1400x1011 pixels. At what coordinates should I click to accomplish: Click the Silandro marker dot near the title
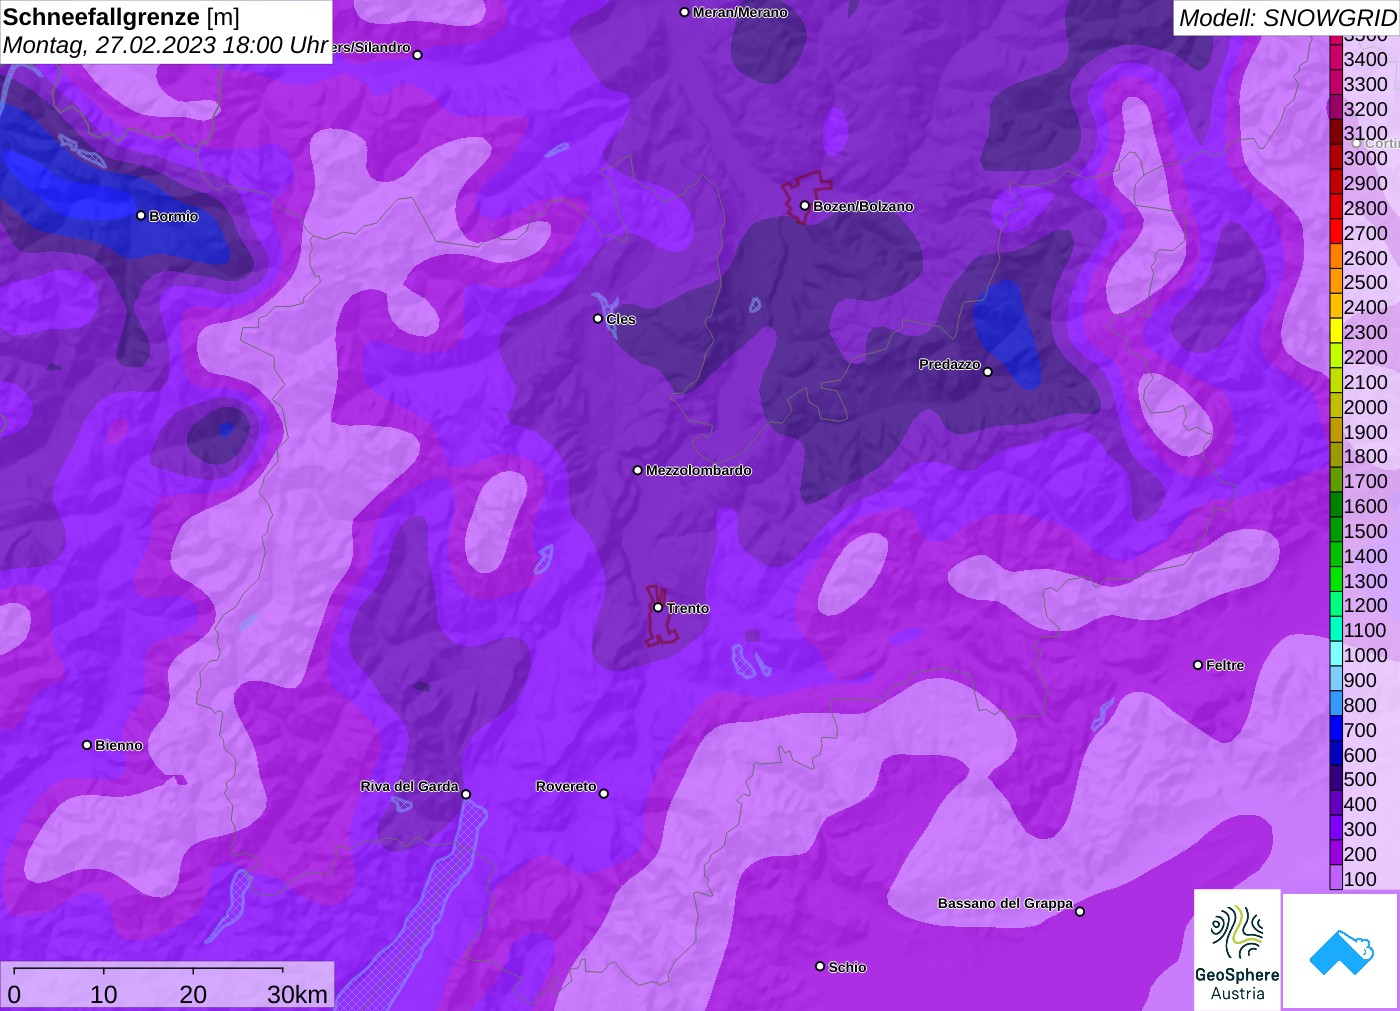[x=418, y=55]
